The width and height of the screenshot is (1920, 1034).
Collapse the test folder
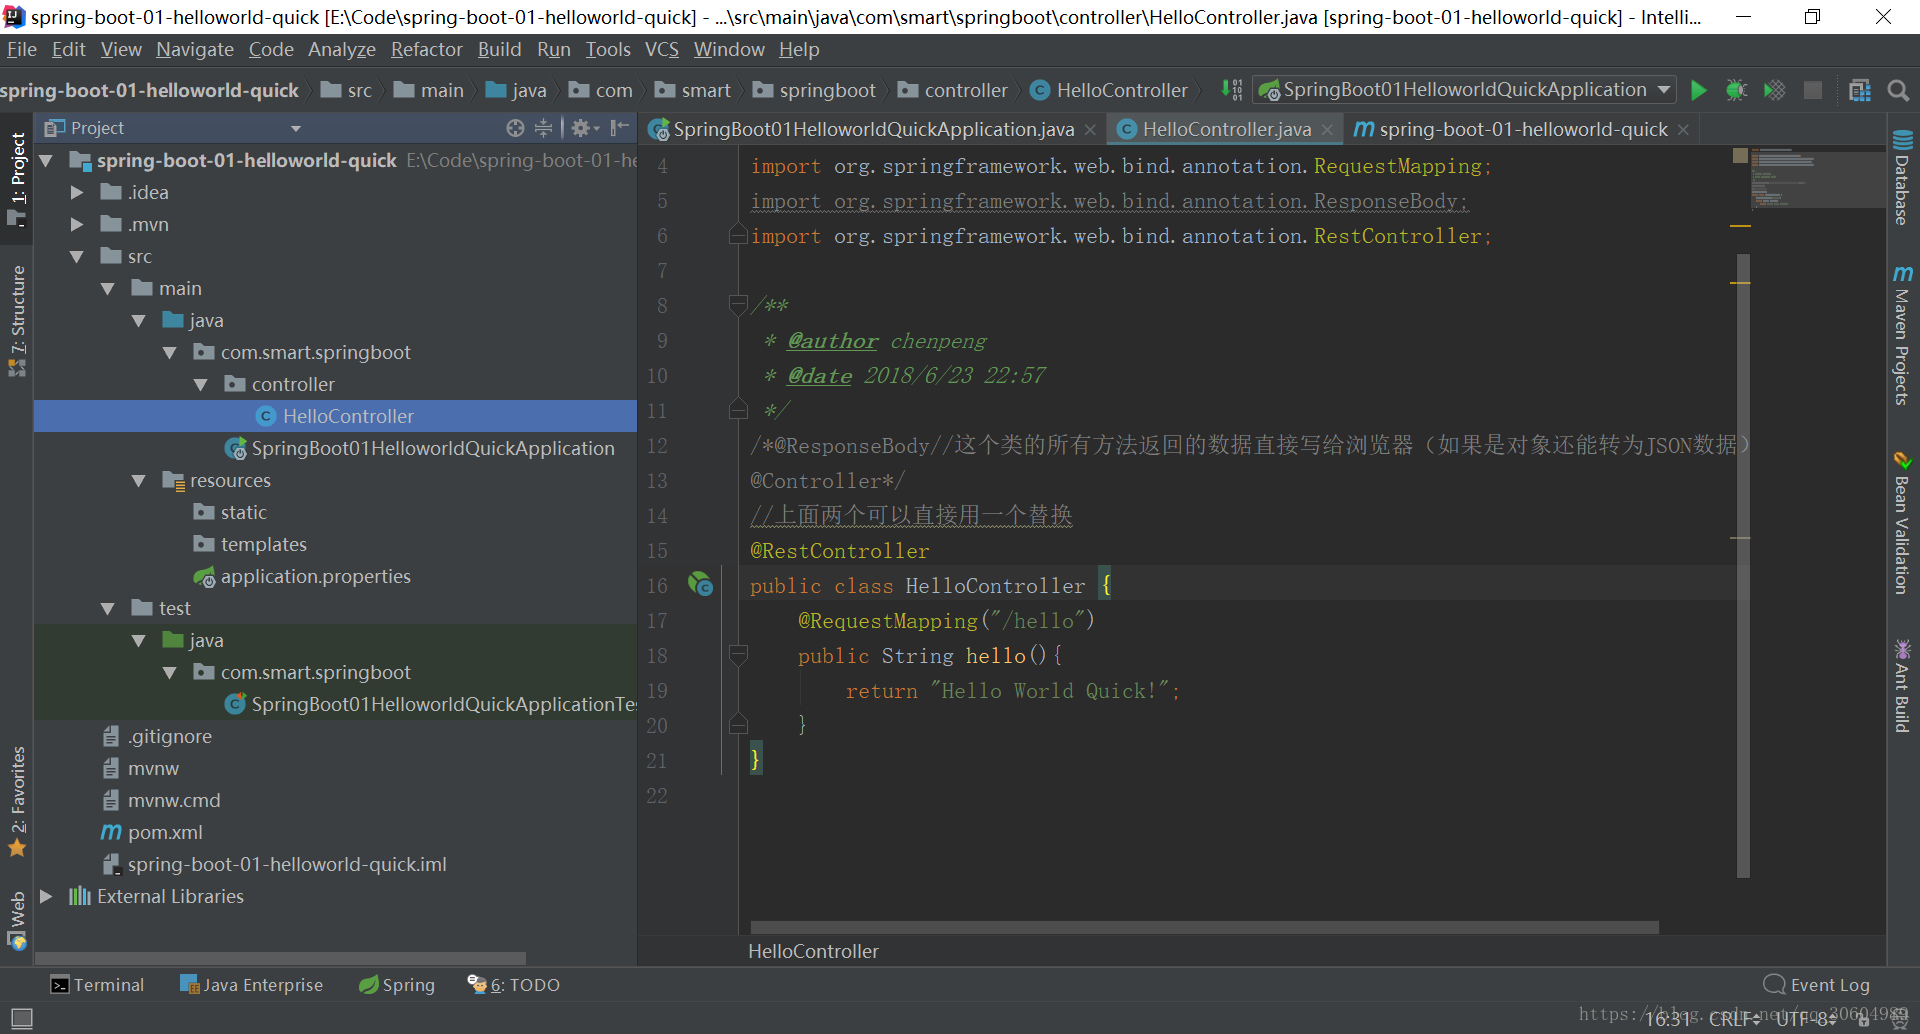(x=108, y=608)
